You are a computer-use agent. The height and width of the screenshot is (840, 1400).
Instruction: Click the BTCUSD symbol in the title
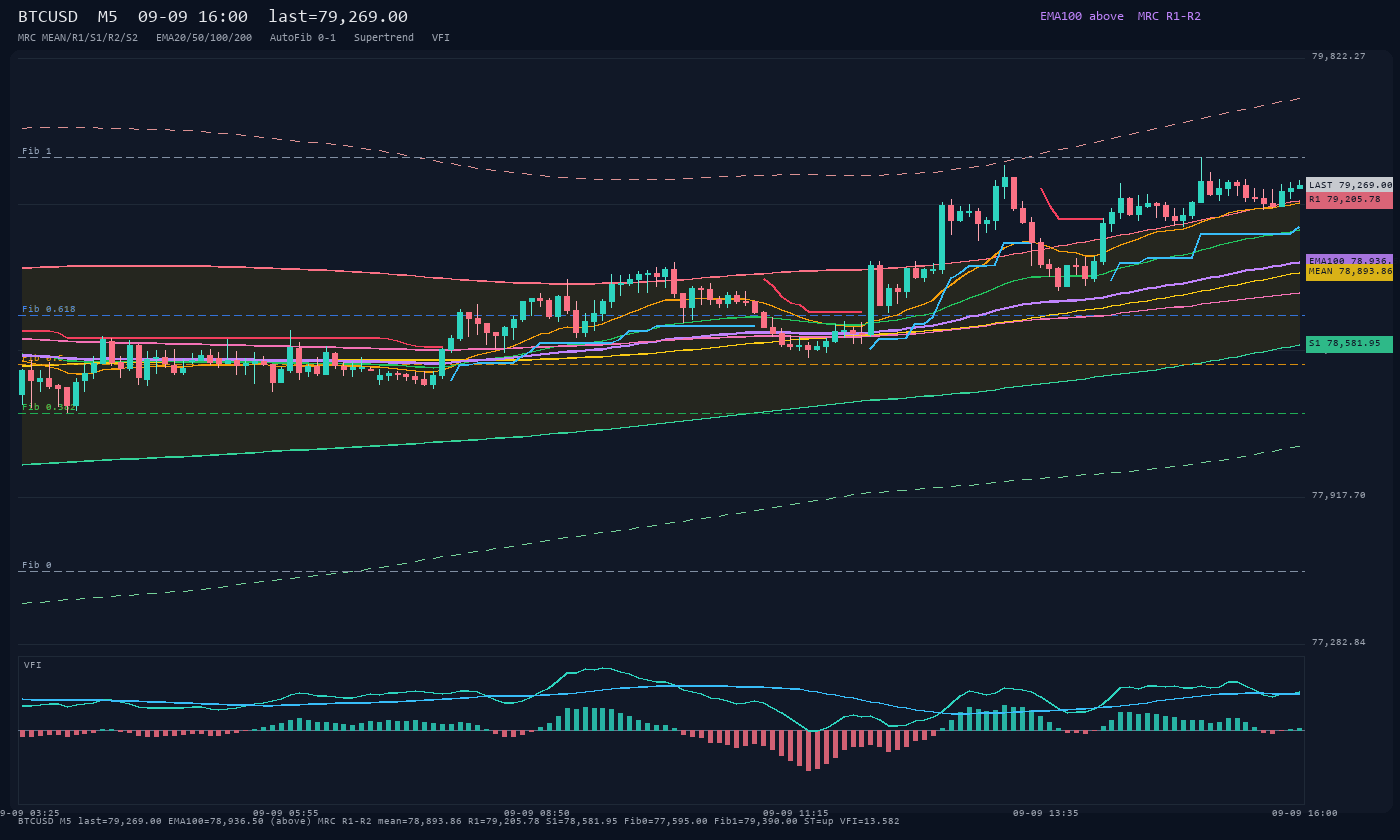coord(50,17)
